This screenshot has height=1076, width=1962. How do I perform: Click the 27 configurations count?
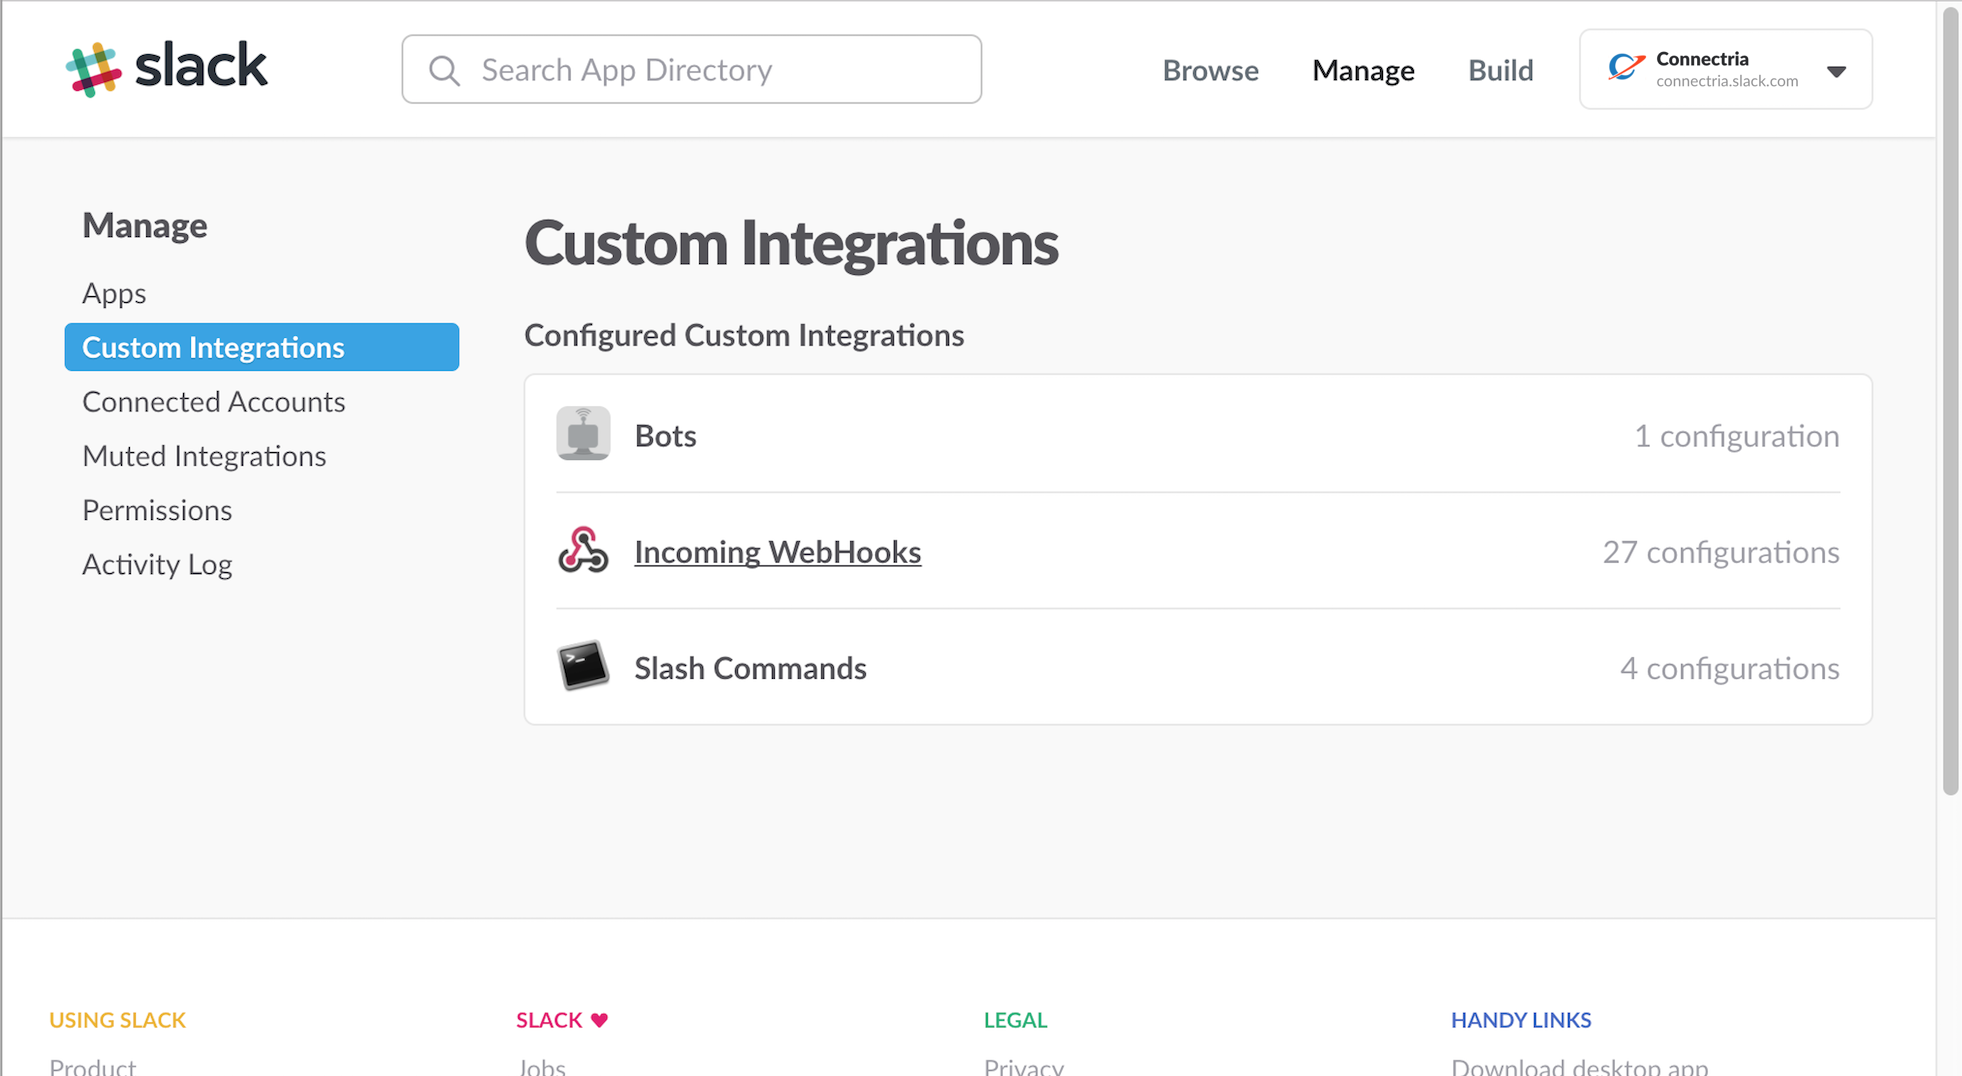tap(1721, 551)
